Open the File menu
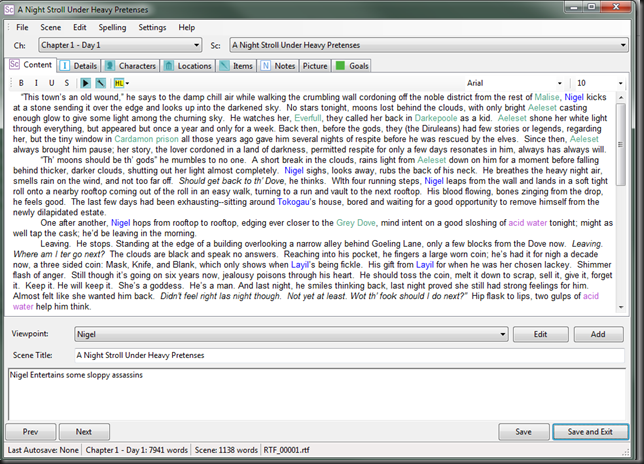 click(22, 28)
